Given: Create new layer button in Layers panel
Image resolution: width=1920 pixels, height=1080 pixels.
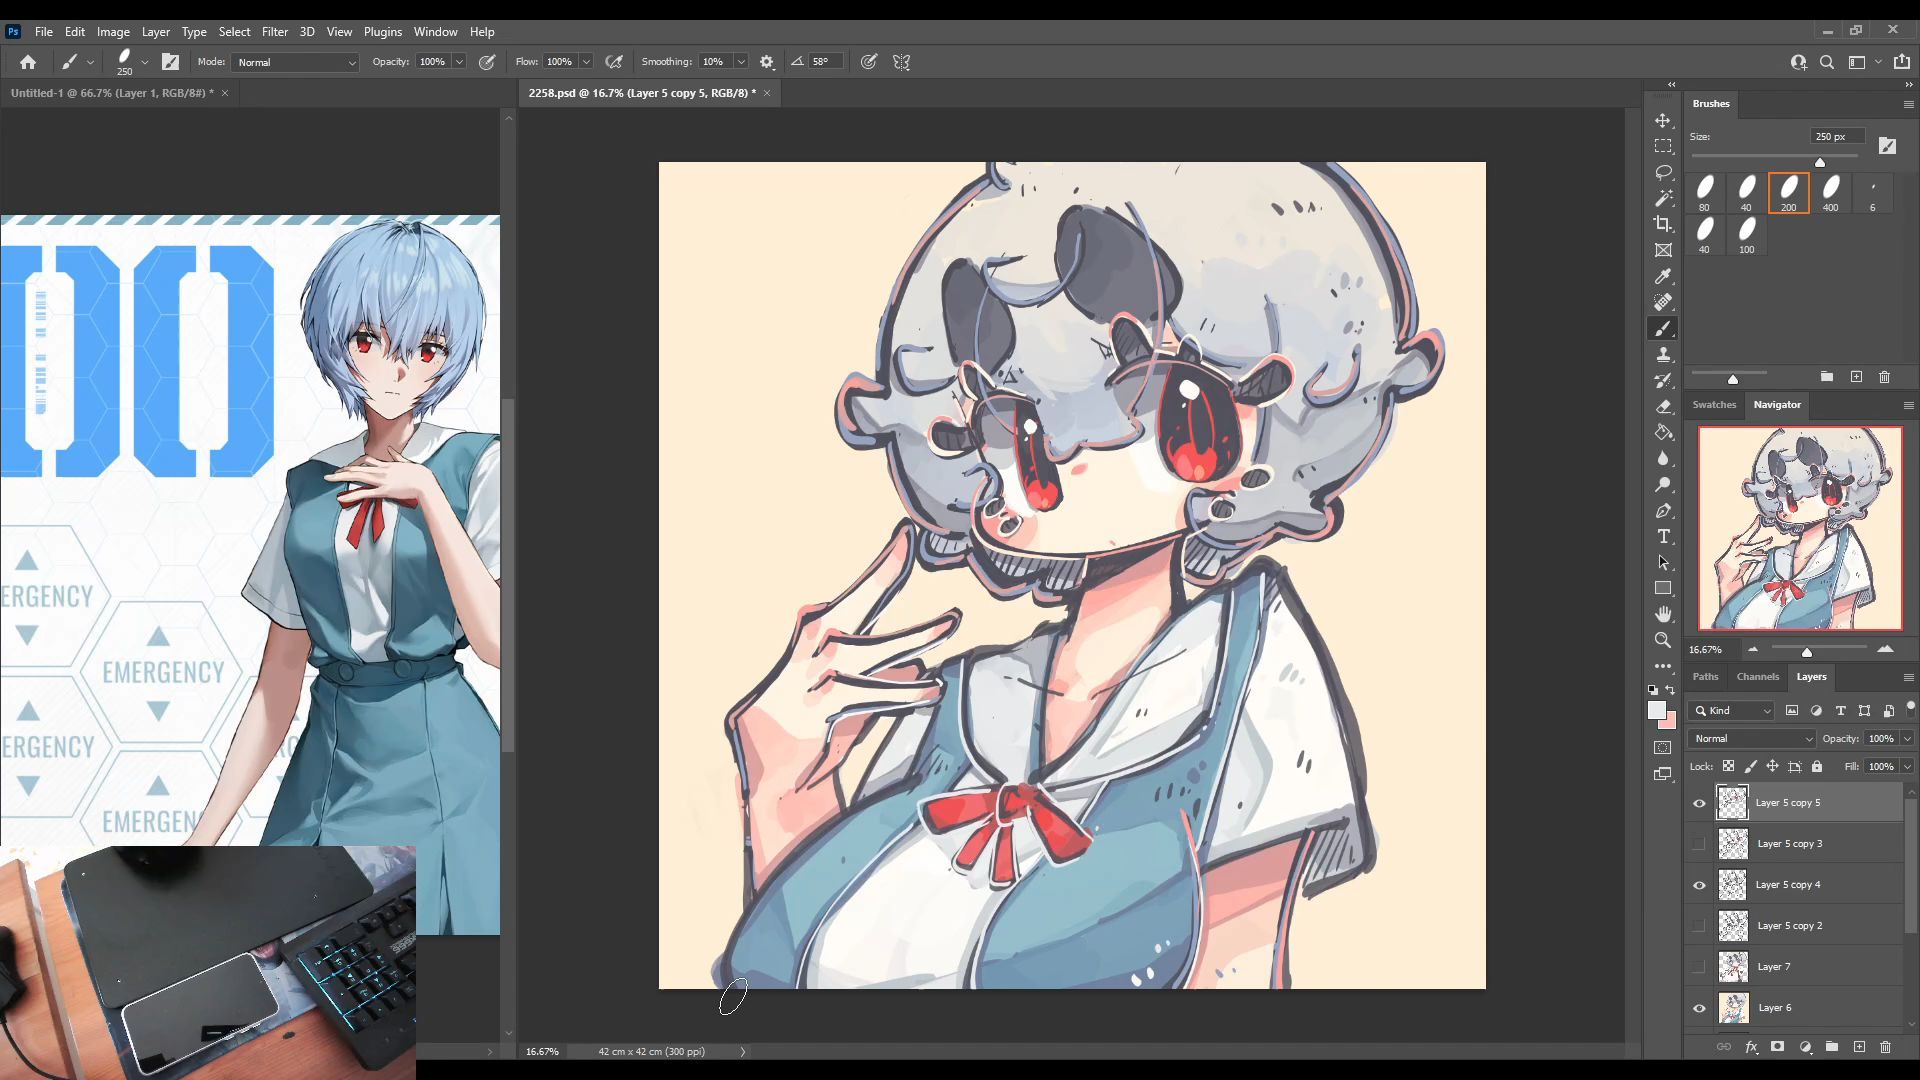Looking at the screenshot, I should pos(1859,1047).
